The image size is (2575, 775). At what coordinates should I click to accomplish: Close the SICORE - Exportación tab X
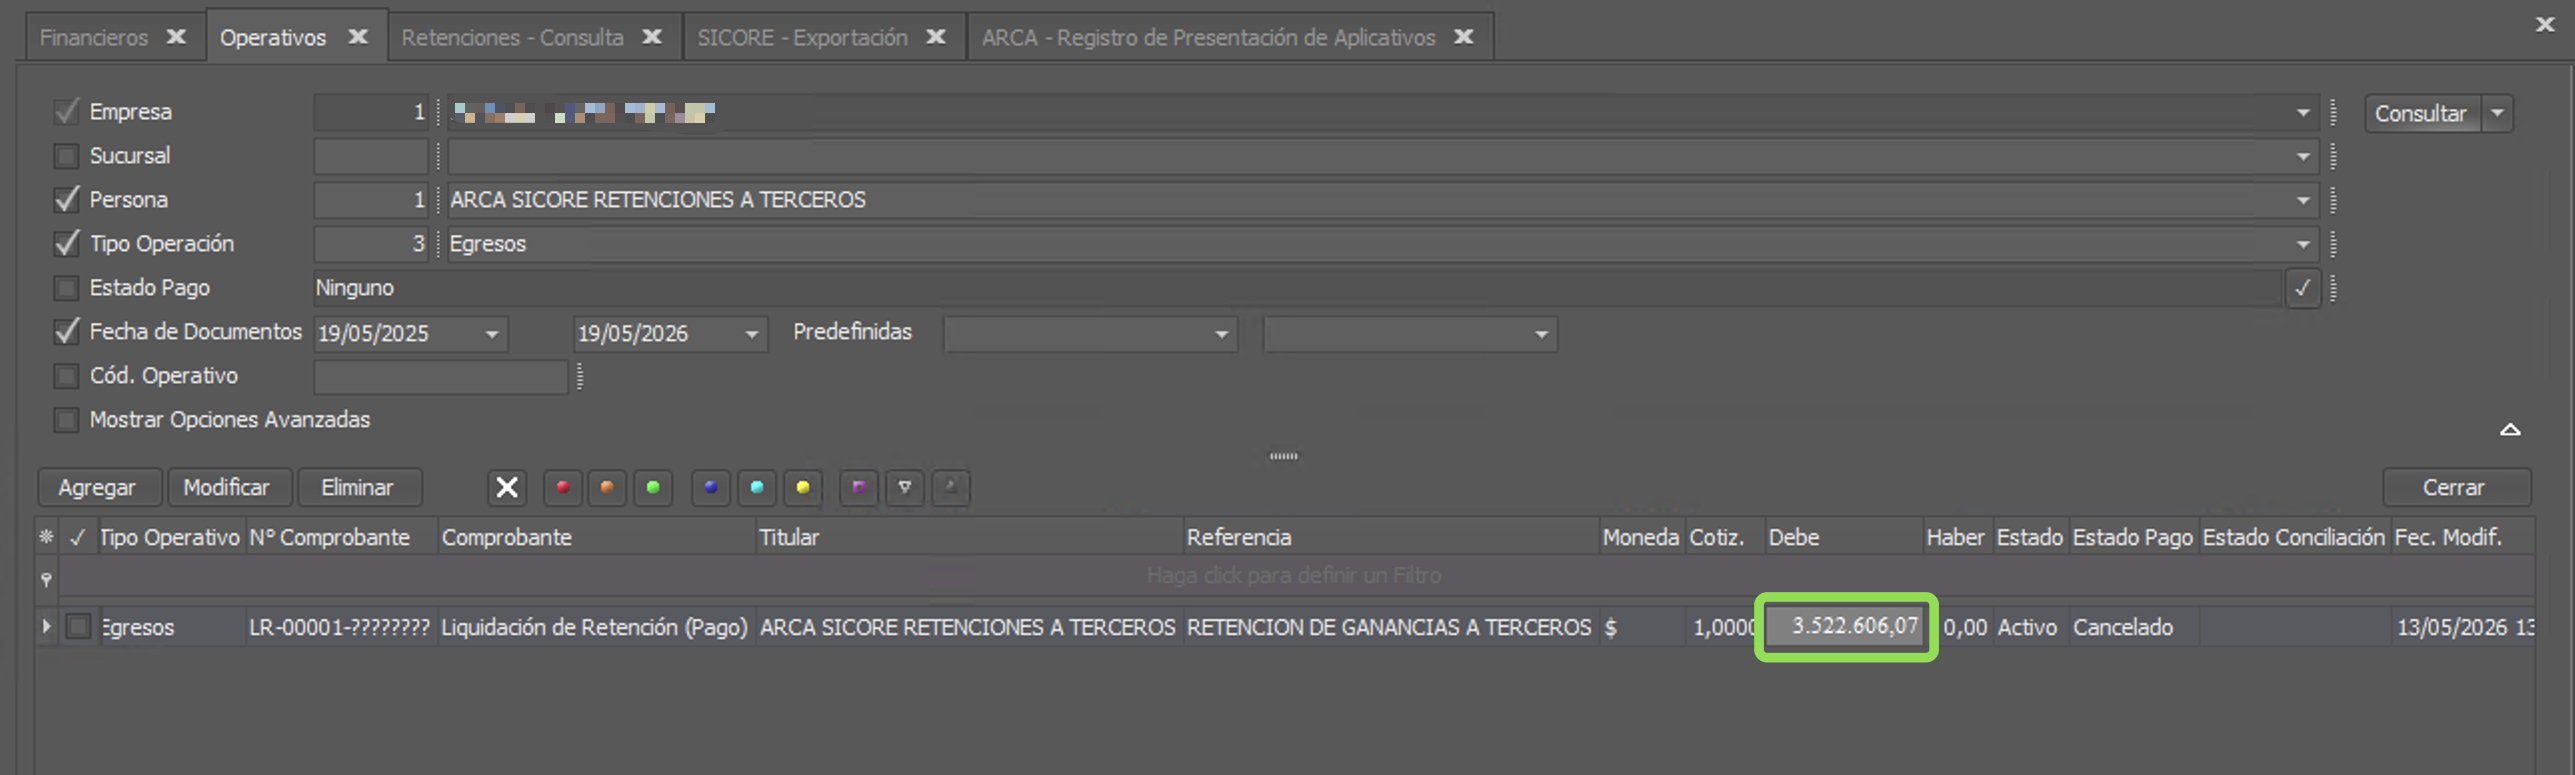[936, 37]
